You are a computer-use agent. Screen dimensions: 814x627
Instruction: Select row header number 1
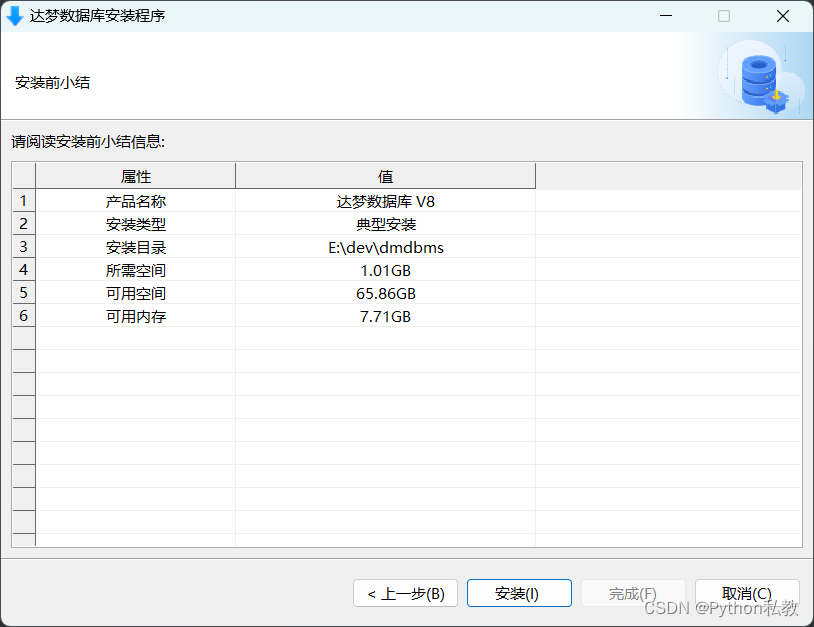click(23, 200)
